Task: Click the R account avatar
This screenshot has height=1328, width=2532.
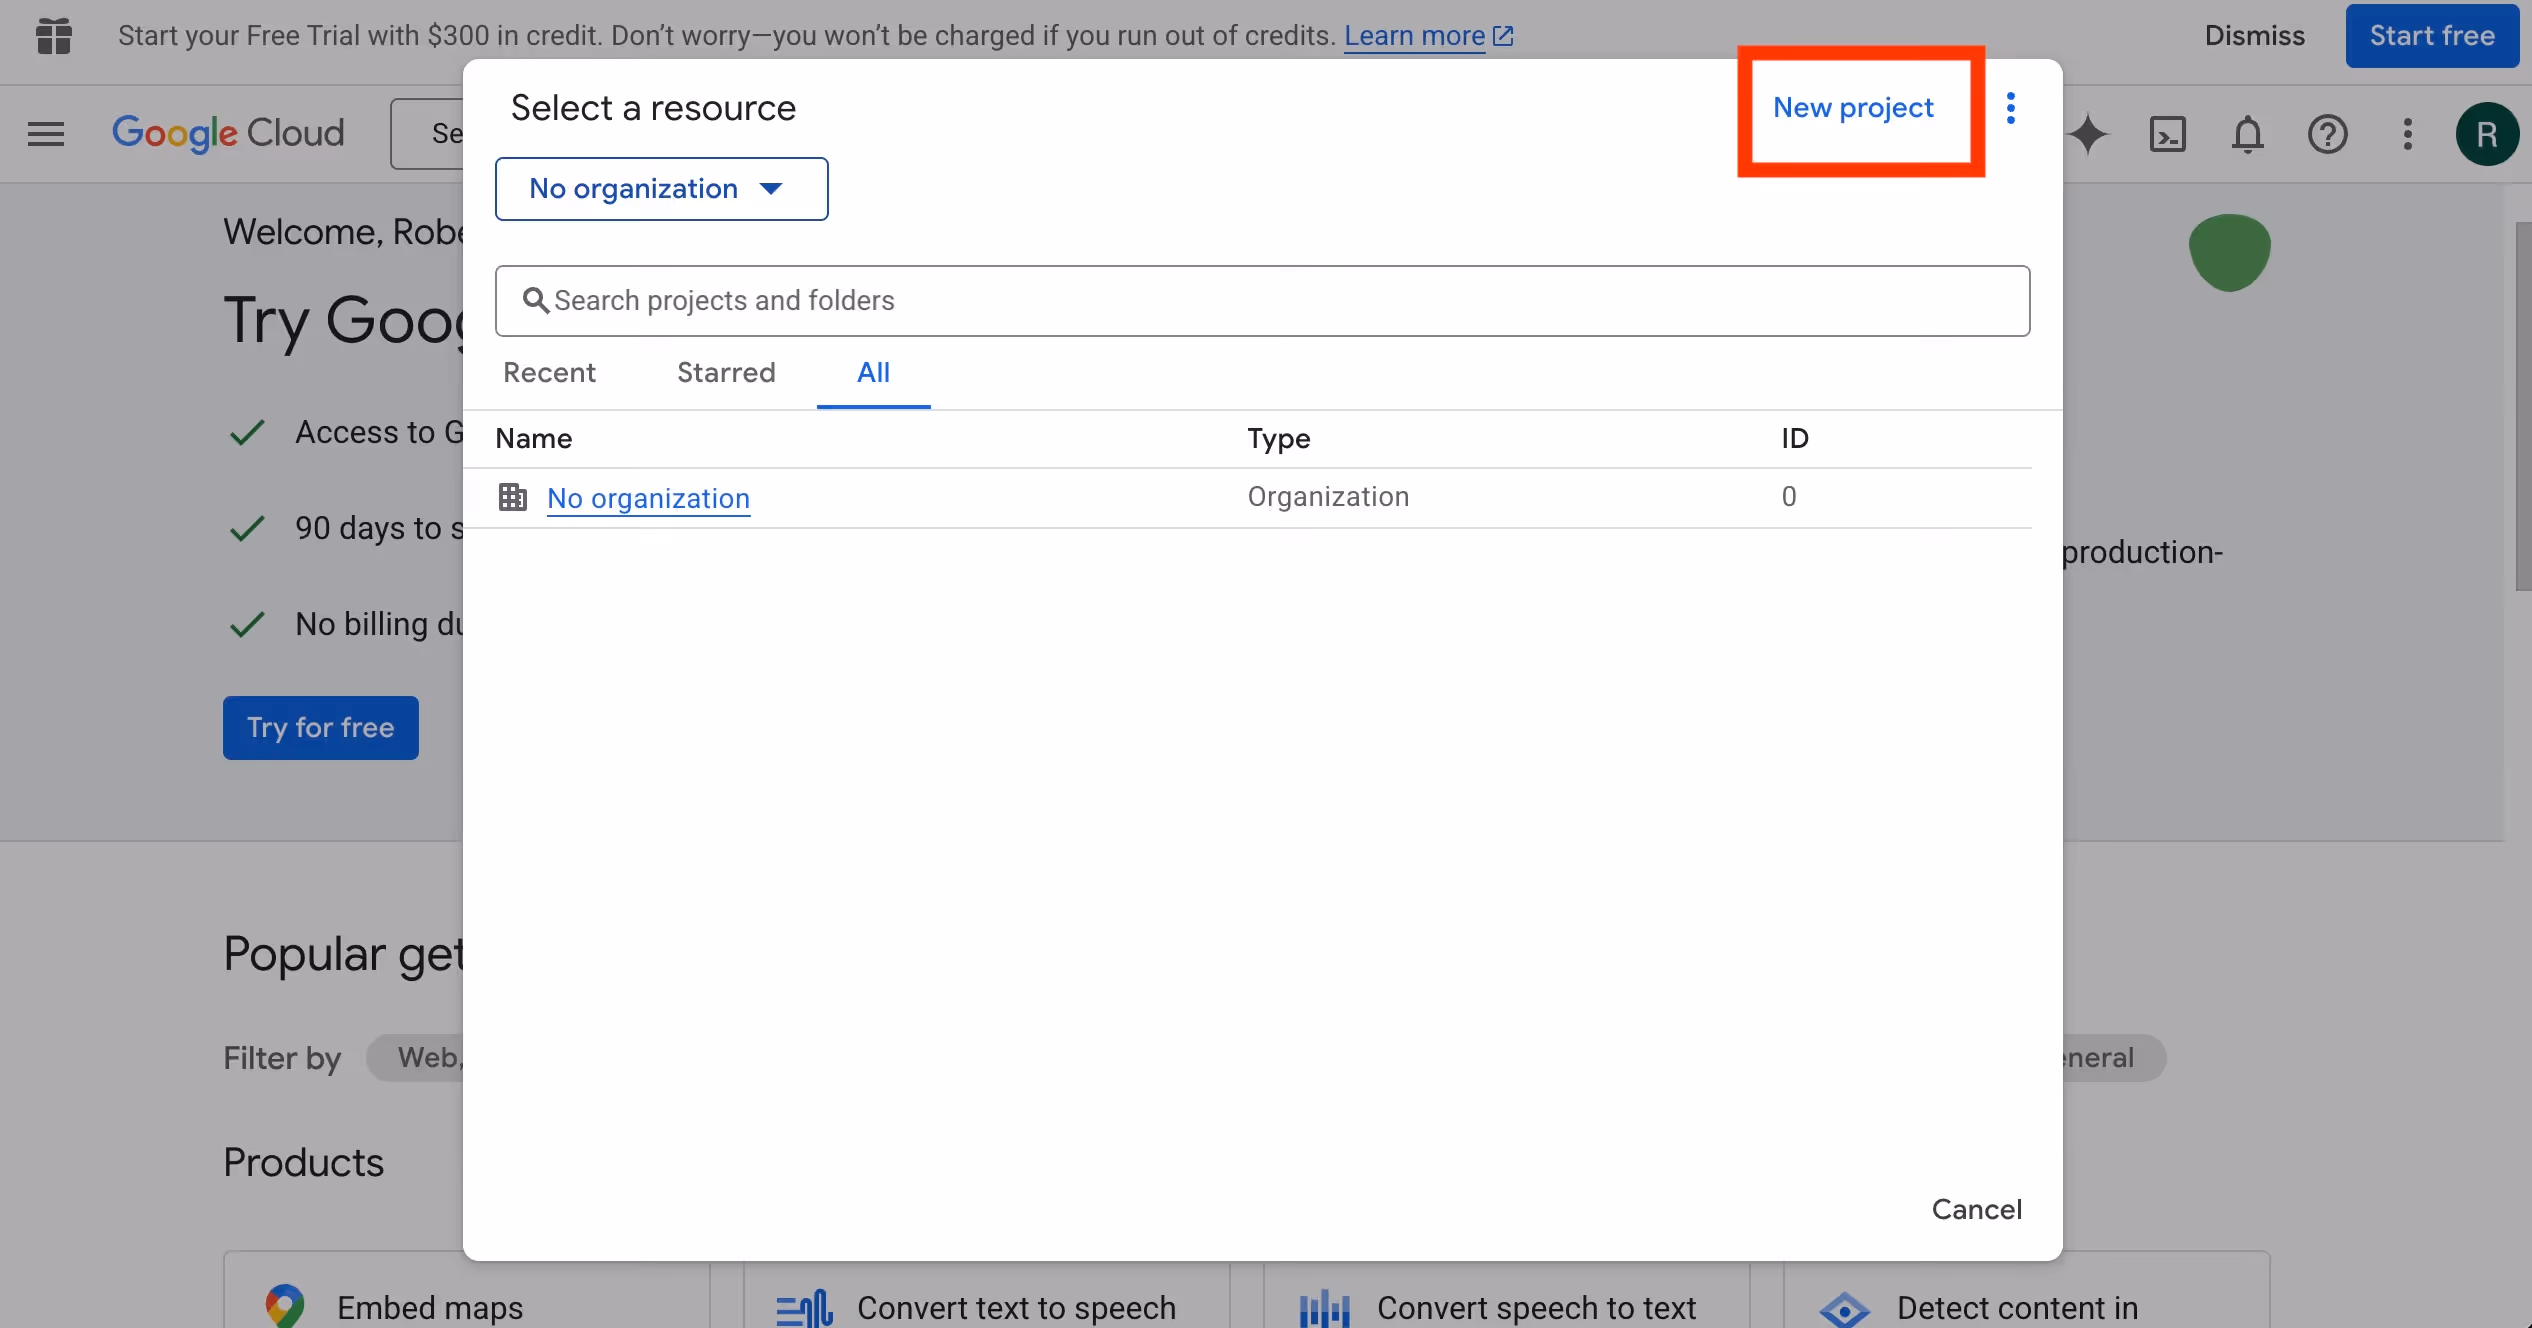Action: tap(2486, 133)
